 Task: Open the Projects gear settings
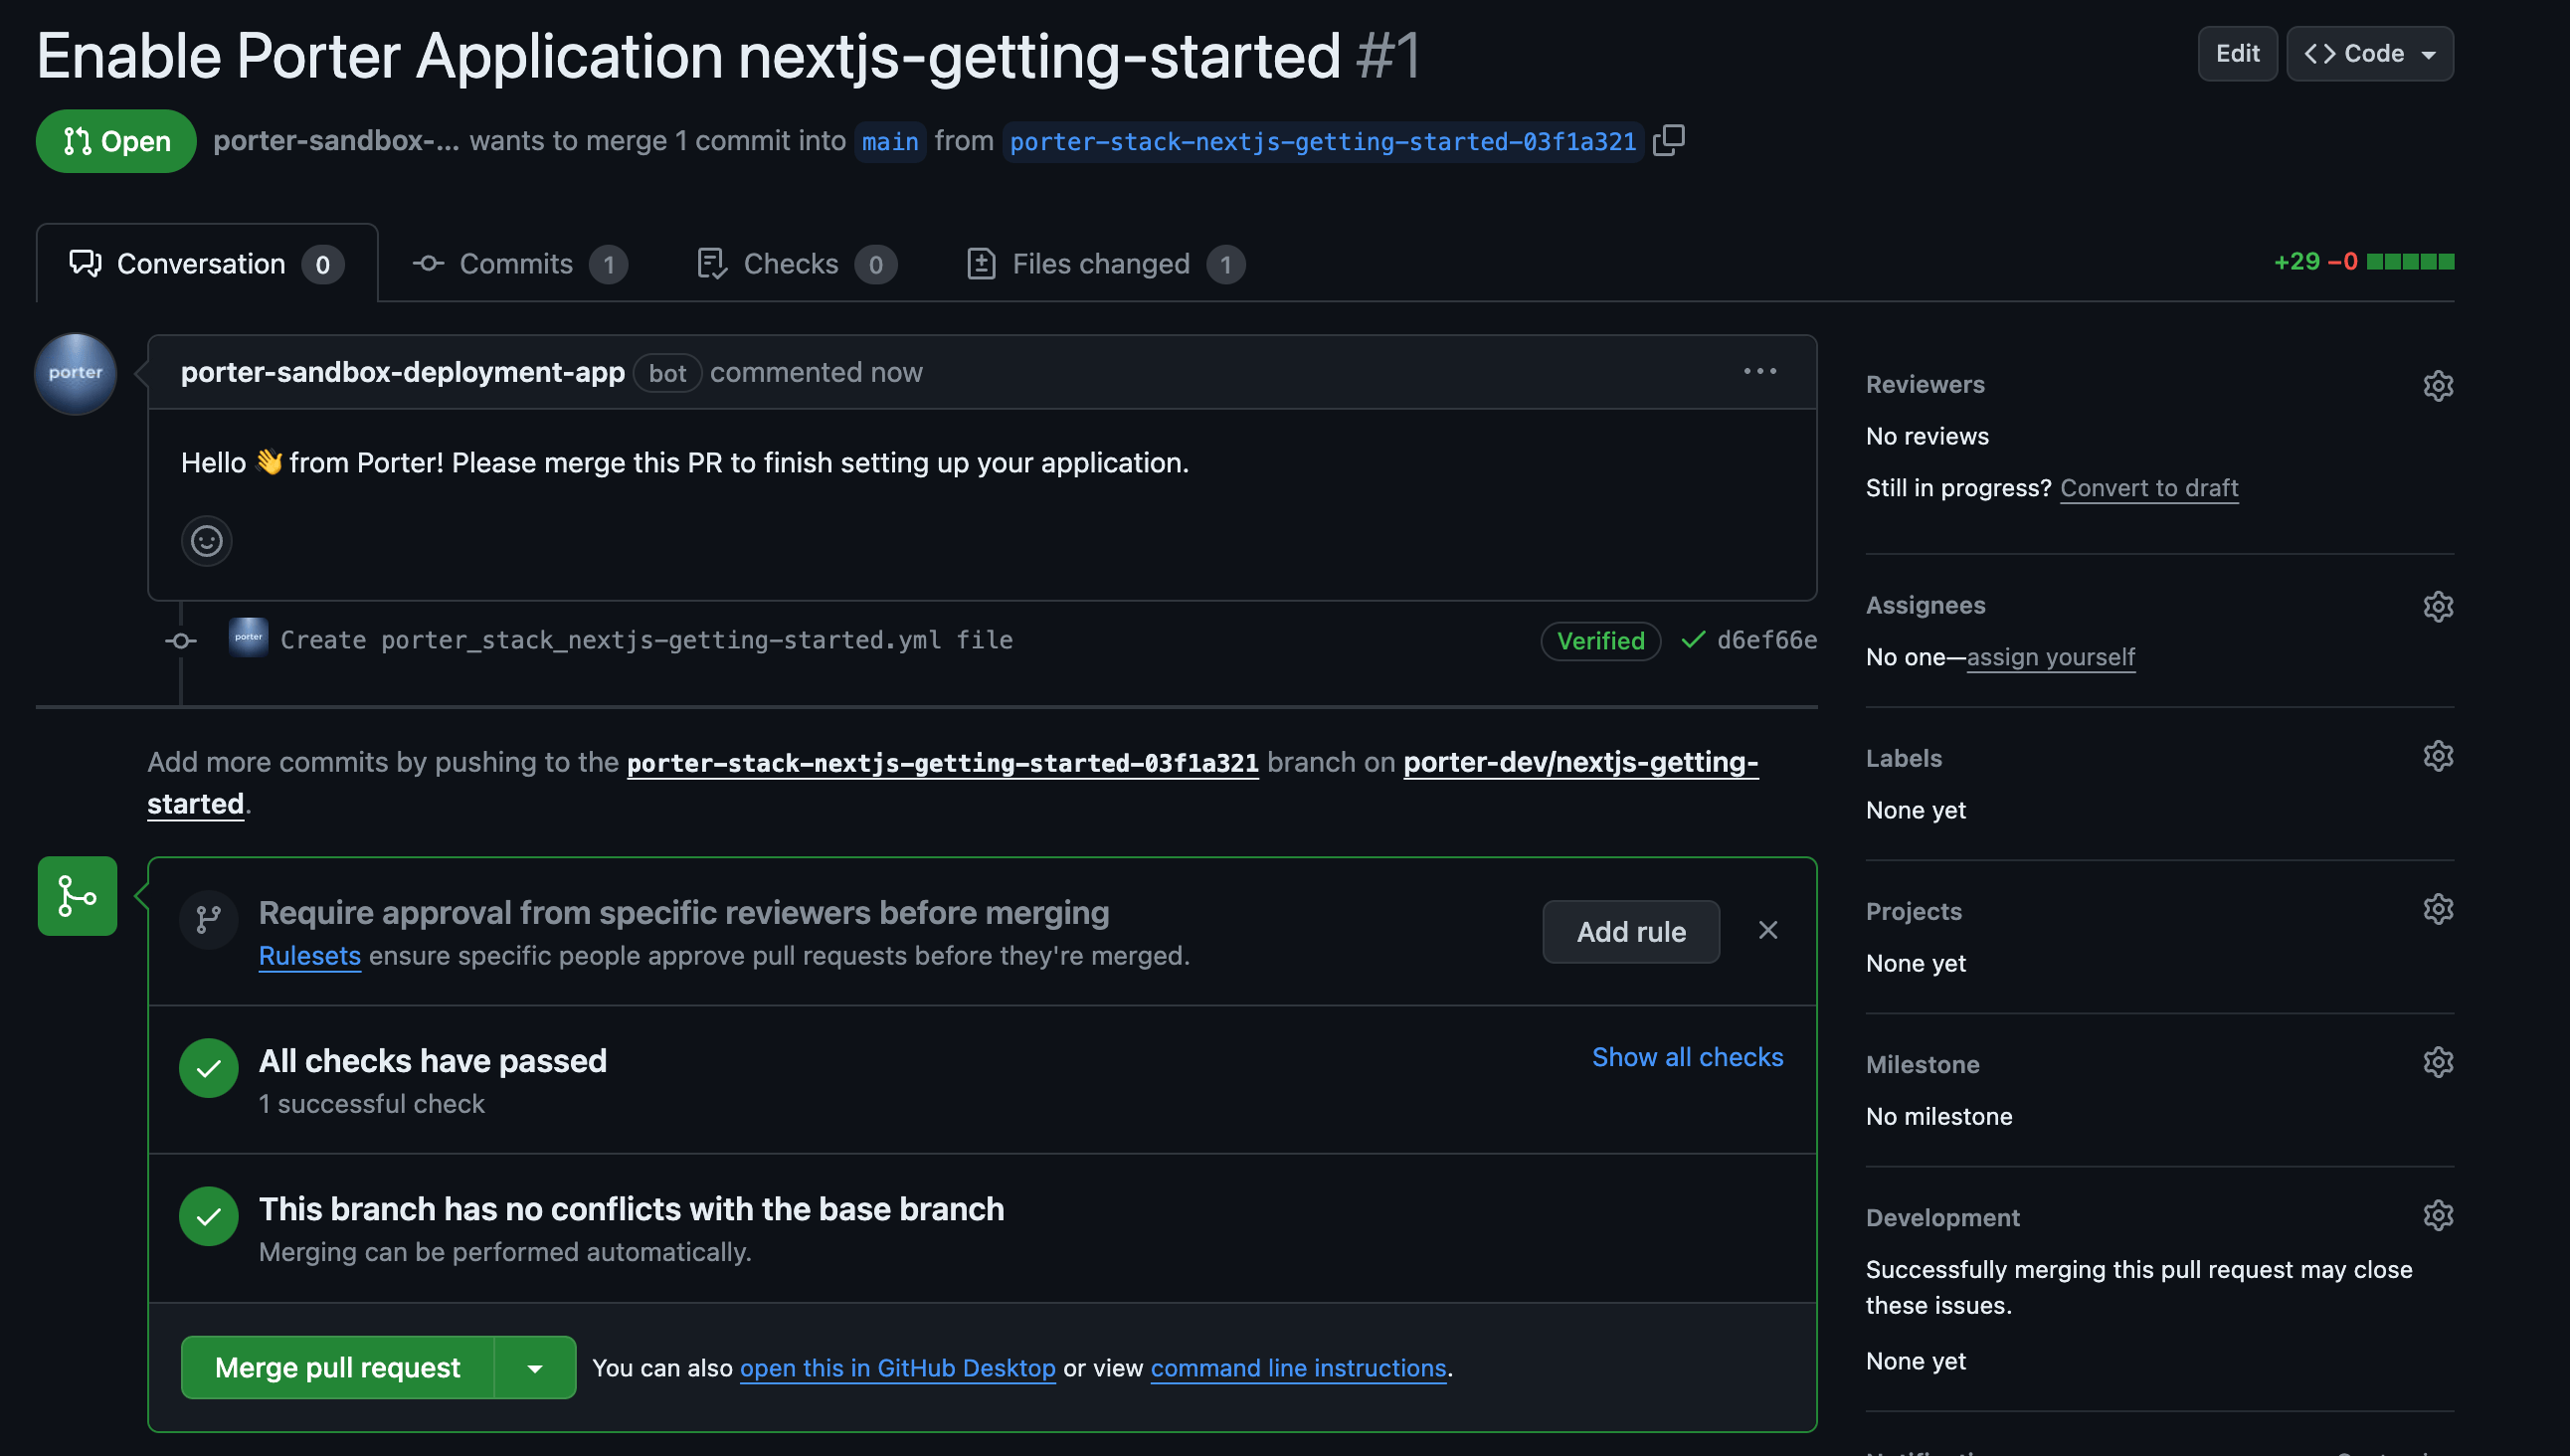coord(2437,909)
